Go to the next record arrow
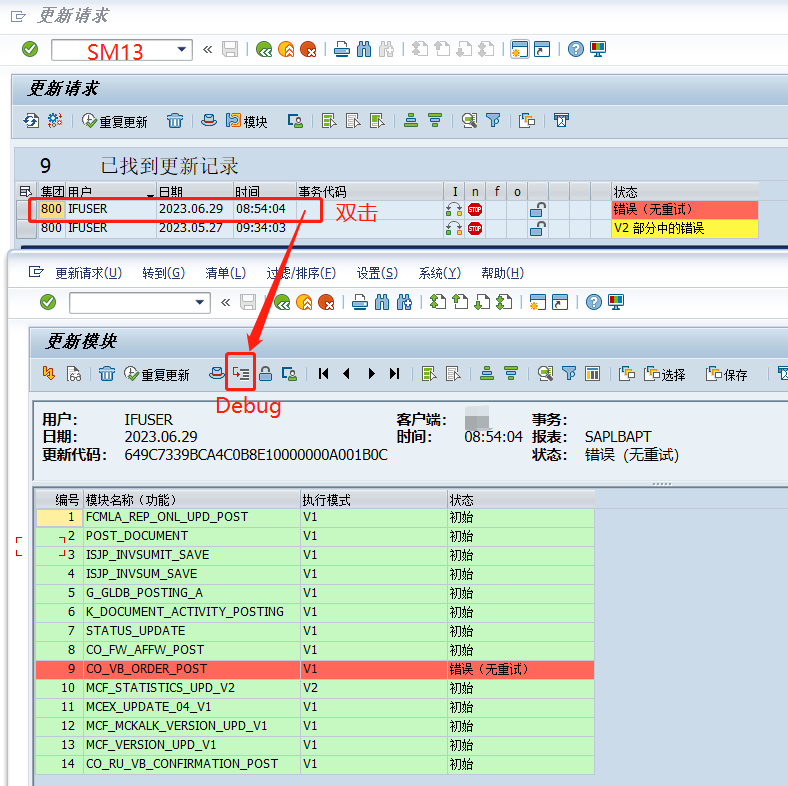Screen dimensions: 788x786 tap(371, 373)
